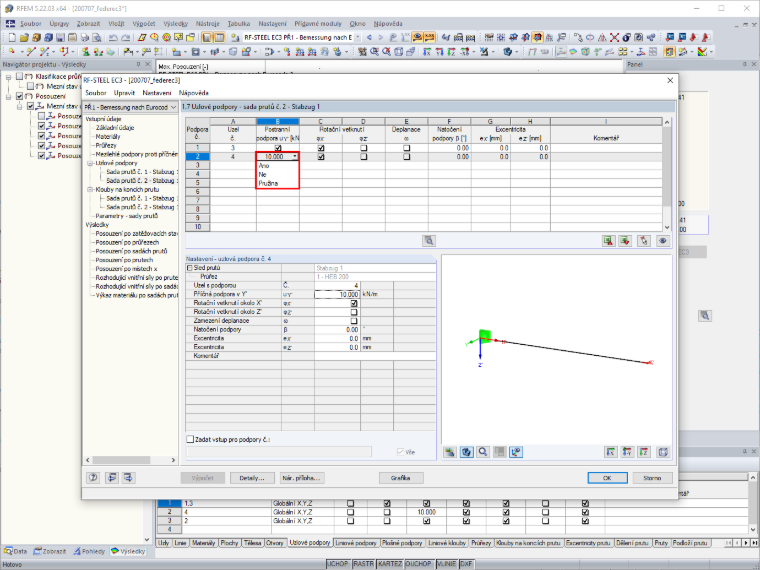Screen dimensions: 760x570
Task: Click the print icon in main toolbar
Action: [x=85, y=37]
